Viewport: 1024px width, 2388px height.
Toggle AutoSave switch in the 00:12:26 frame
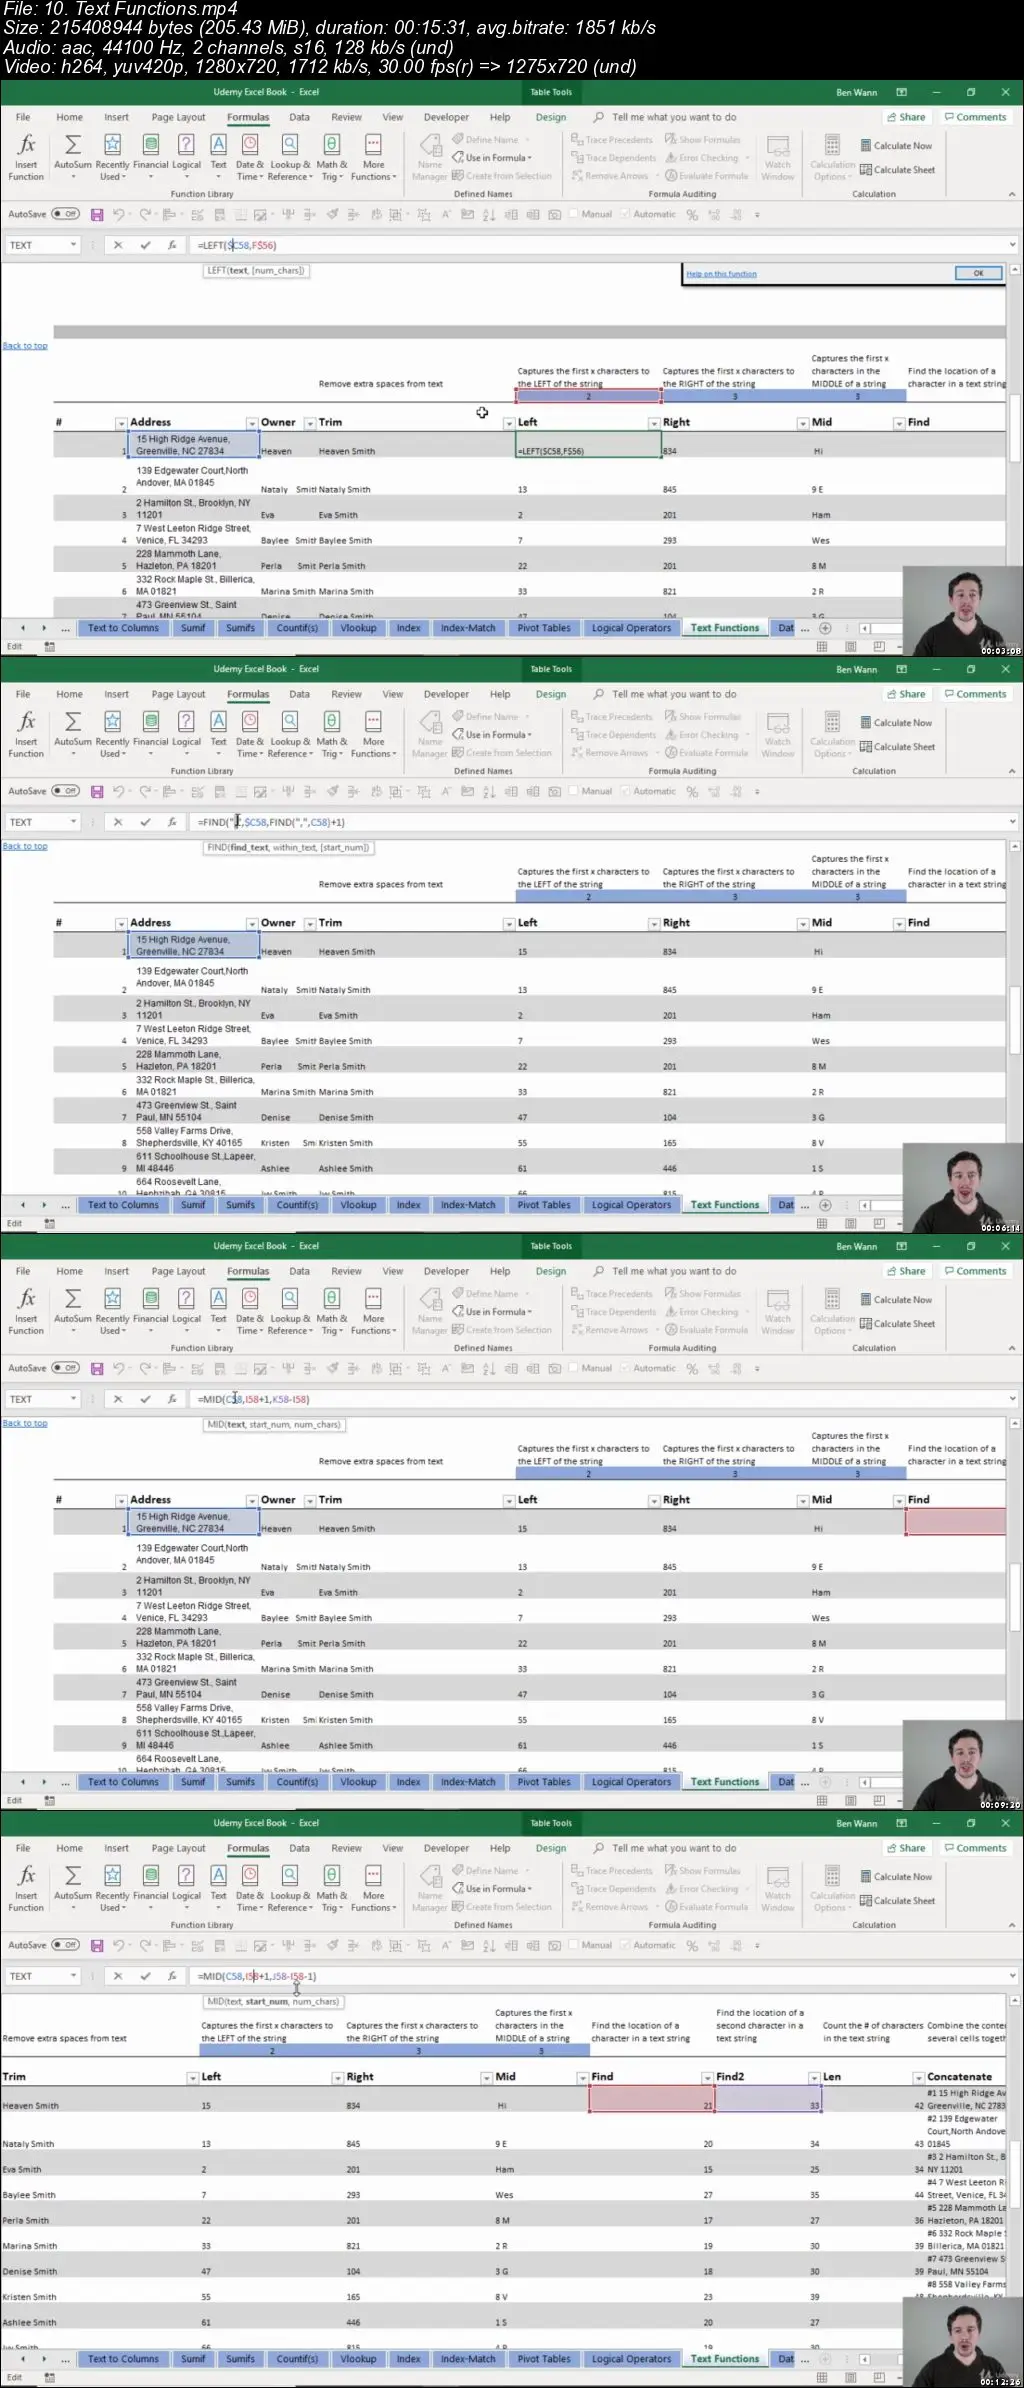pyautogui.click(x=65, y=1945)
